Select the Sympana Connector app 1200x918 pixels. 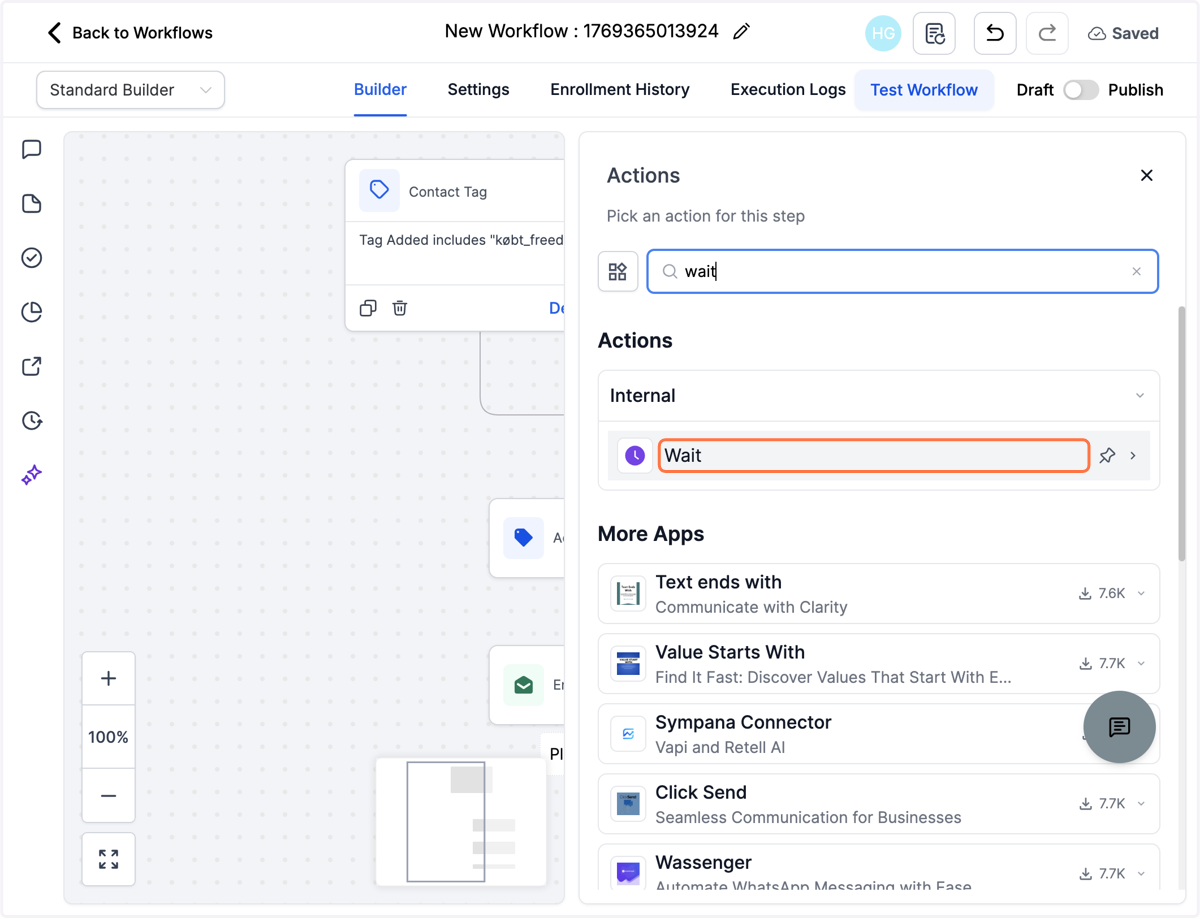pyautogui.click(x=879, y=734)
